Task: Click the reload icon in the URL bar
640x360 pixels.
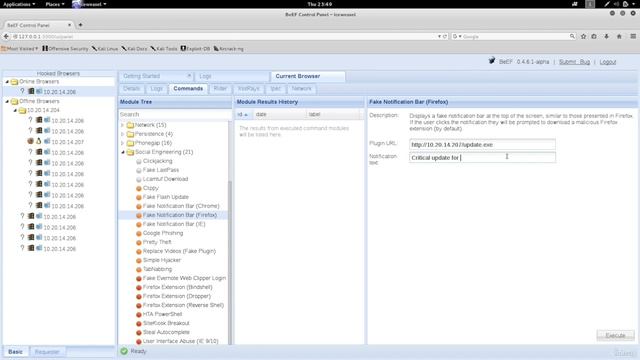Action: [x=445, y=36]
